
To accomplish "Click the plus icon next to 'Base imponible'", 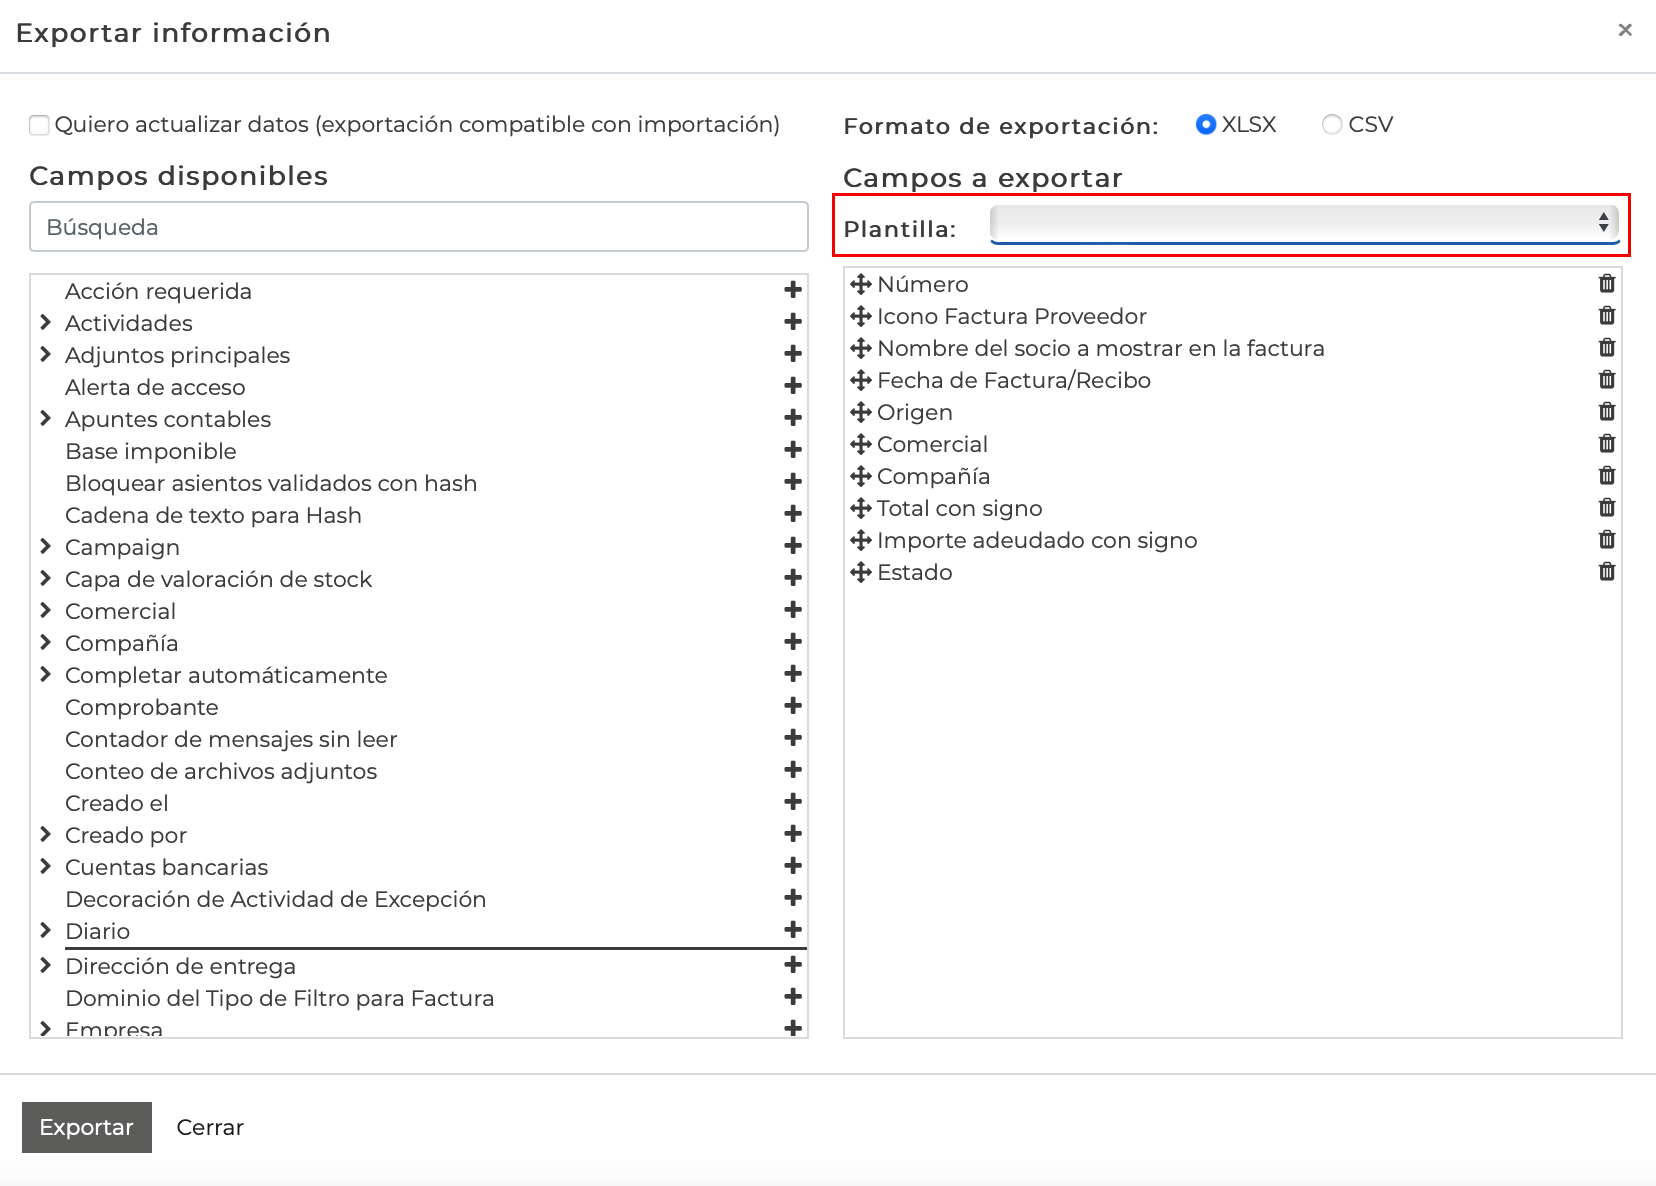I will [x=793, y=450].
